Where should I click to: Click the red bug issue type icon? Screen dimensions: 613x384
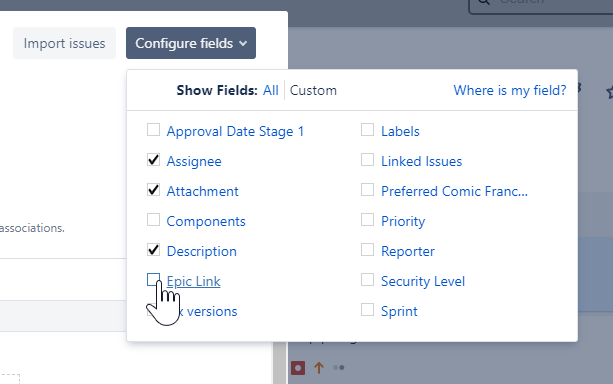coord(298,368)
